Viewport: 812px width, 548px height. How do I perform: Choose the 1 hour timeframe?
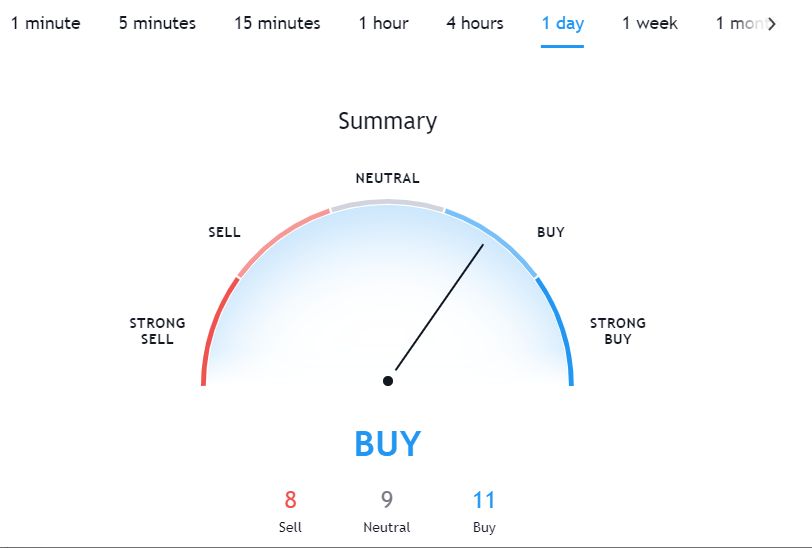click(384, 23)
